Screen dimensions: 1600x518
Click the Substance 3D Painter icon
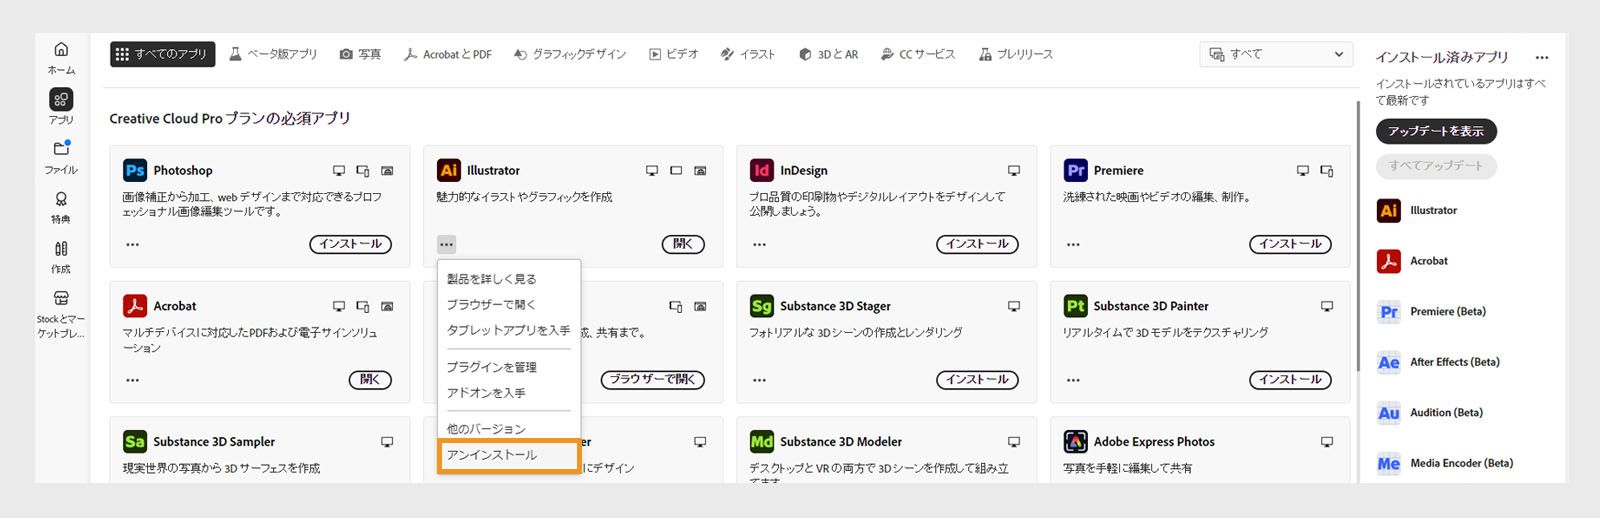coord(1076,306)
